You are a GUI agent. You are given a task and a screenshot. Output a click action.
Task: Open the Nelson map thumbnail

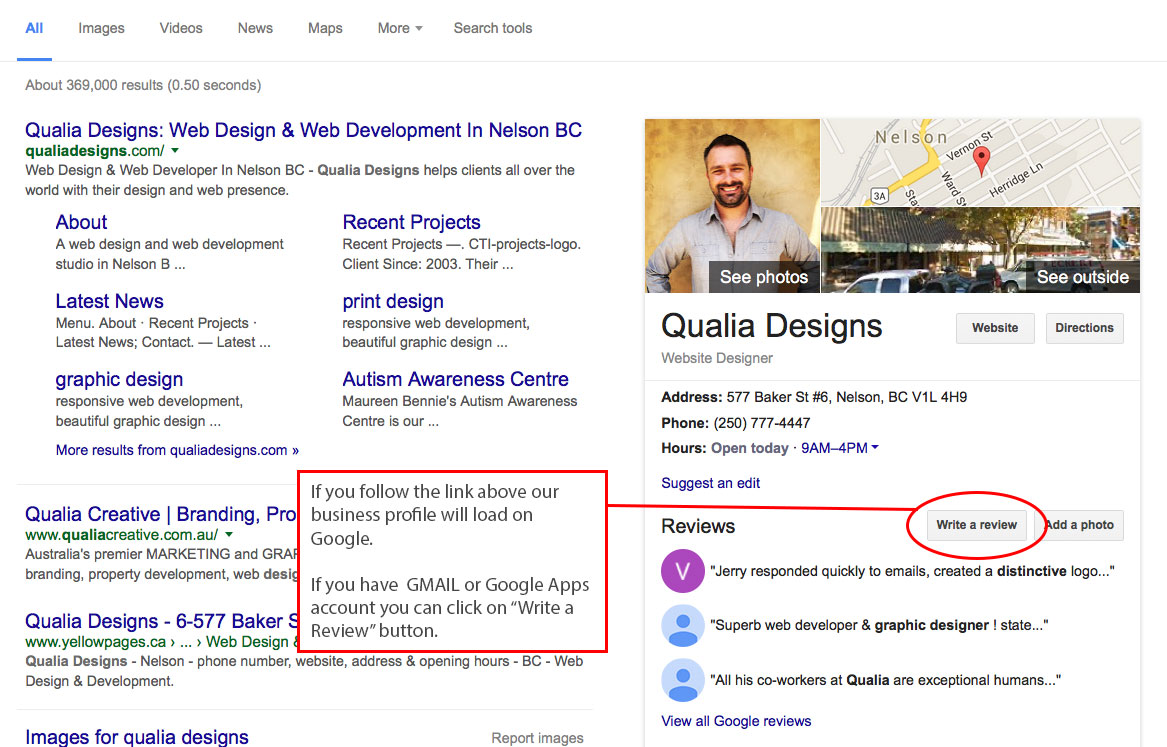(980, 162)
